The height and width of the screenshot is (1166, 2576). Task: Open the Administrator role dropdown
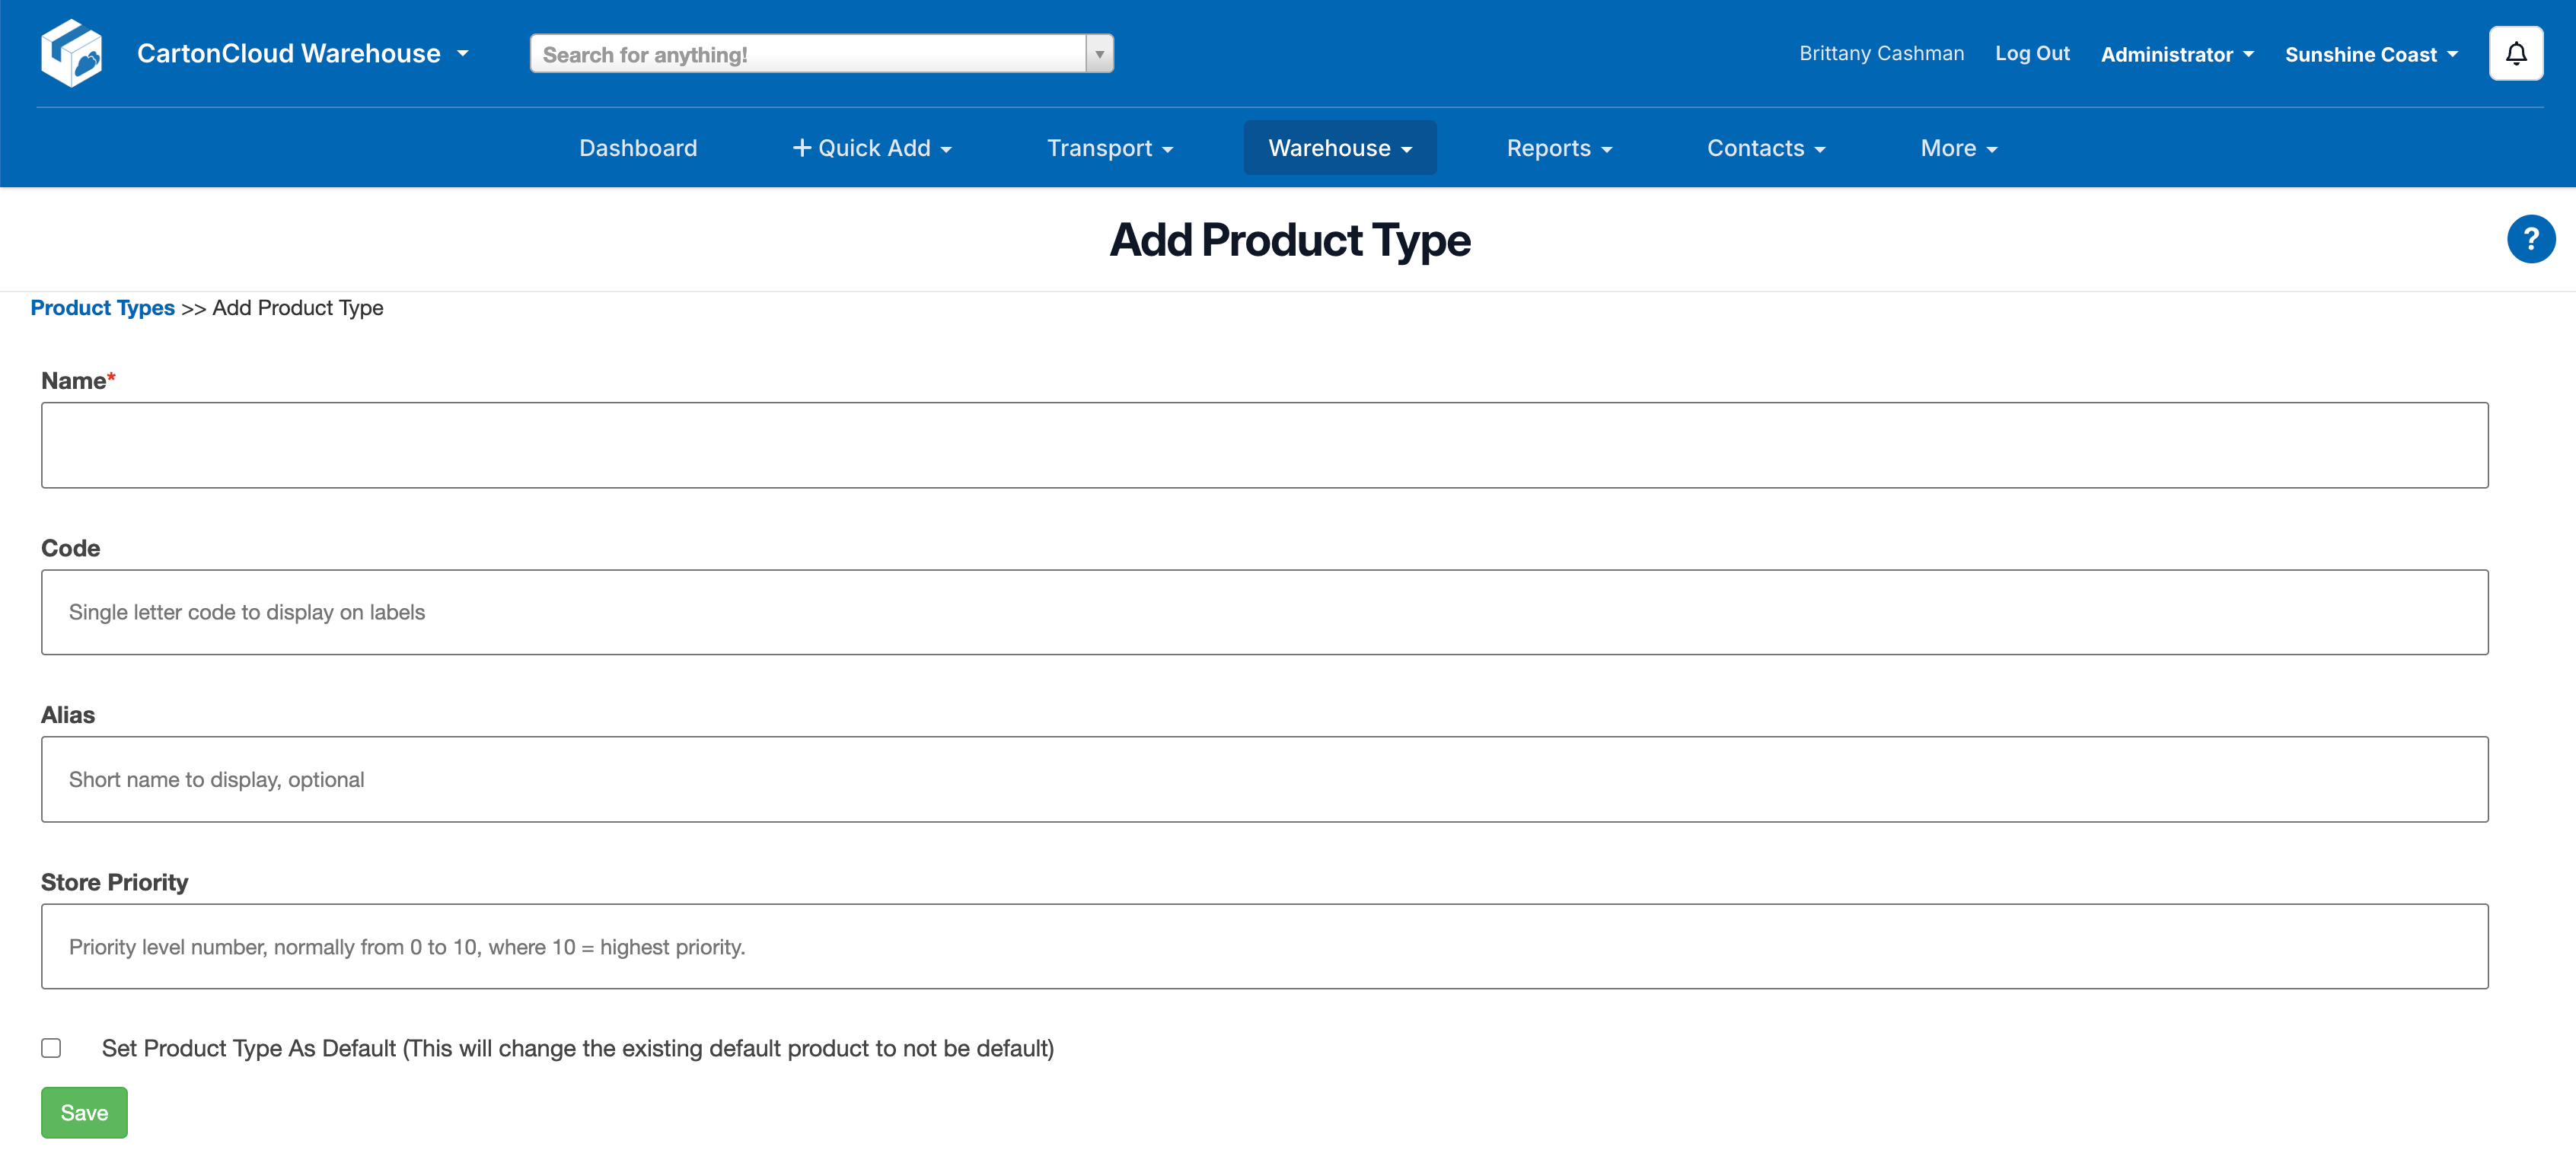(2176, 55)
